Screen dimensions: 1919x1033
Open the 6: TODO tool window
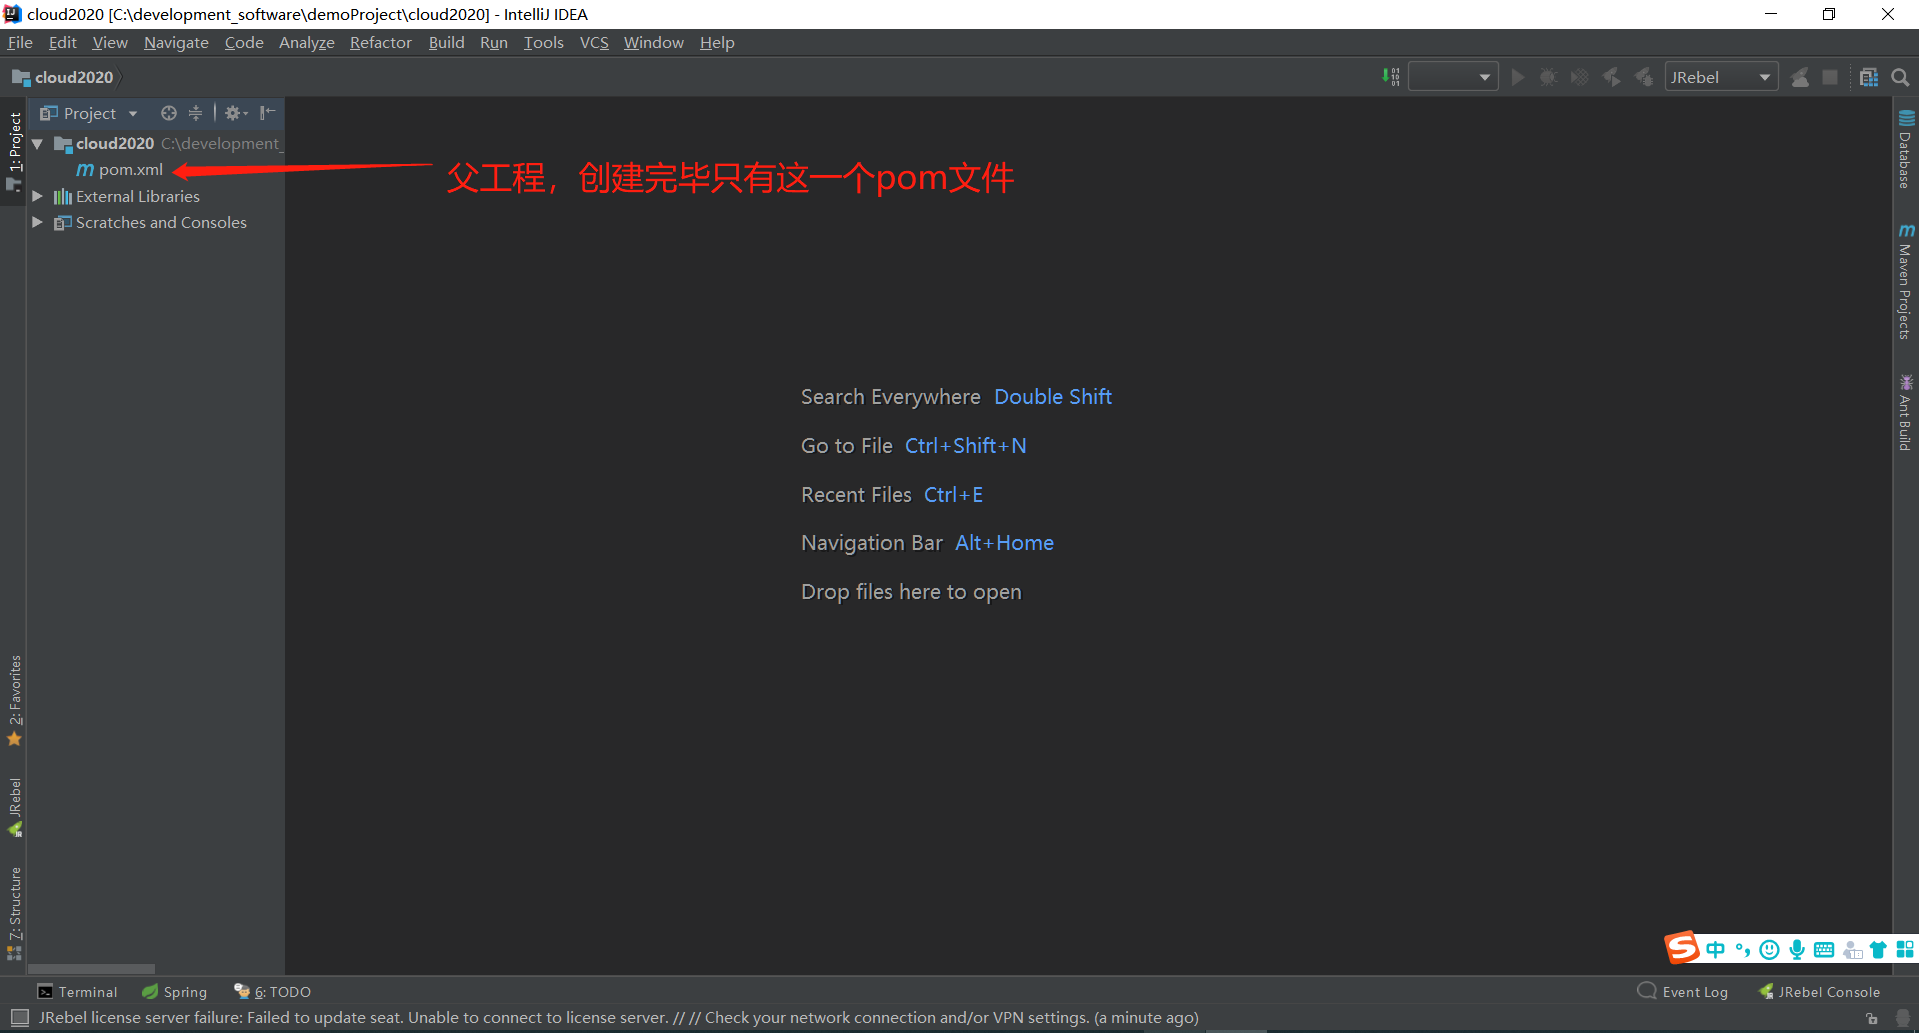tap(273, 992)
